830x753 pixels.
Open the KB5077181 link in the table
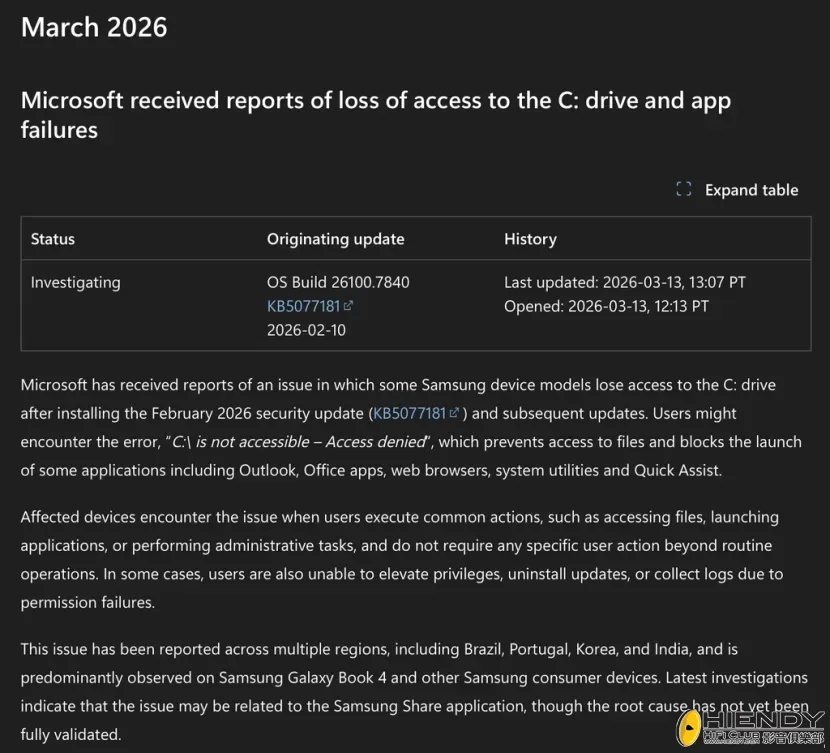click(x=303, y=306)
